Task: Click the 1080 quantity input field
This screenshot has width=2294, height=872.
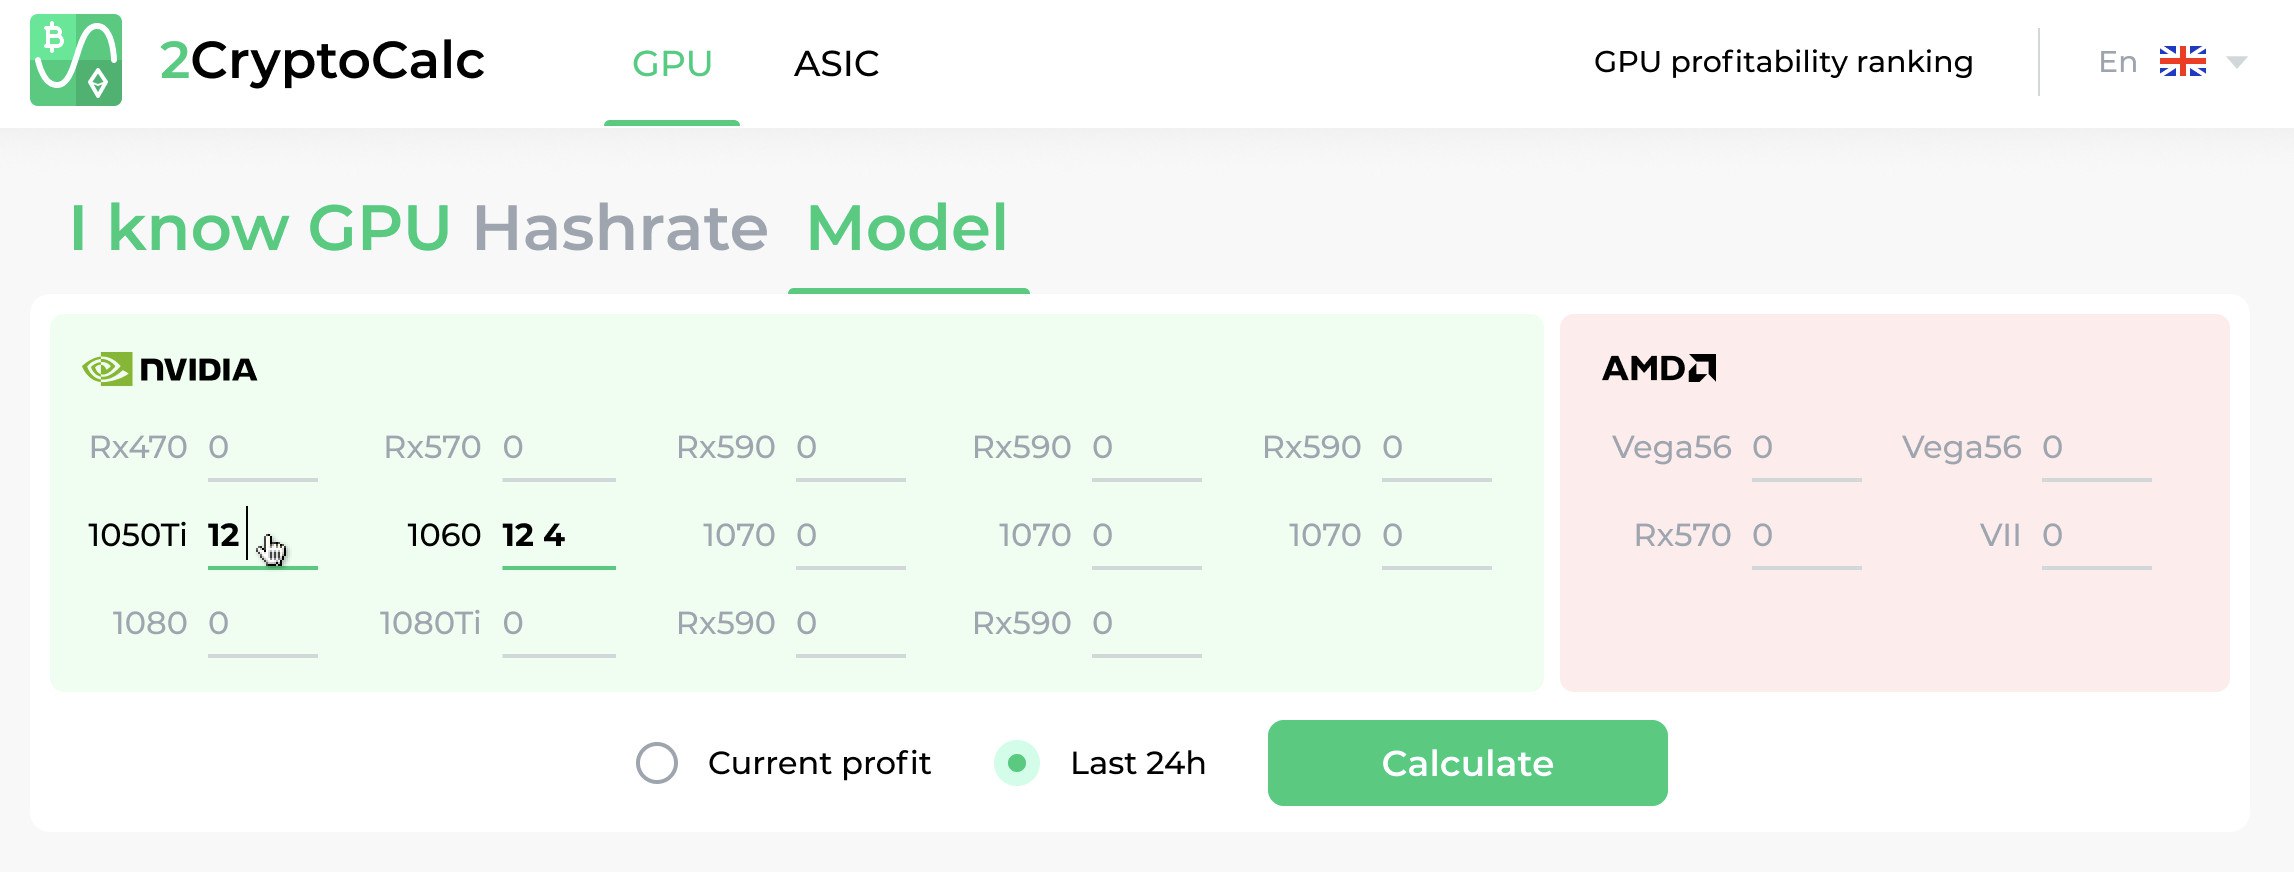Action: 262,624
